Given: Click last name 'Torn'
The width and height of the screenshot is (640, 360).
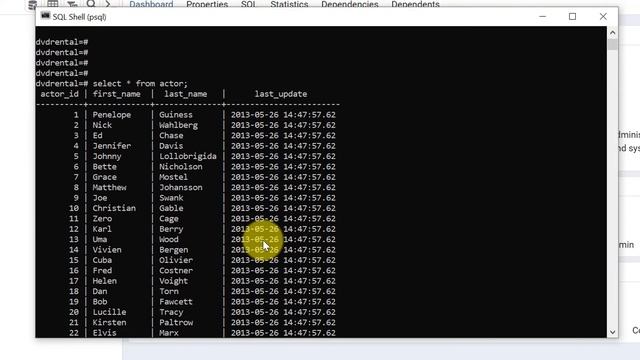Looking at the screenshot, I should tap(169, 291).
